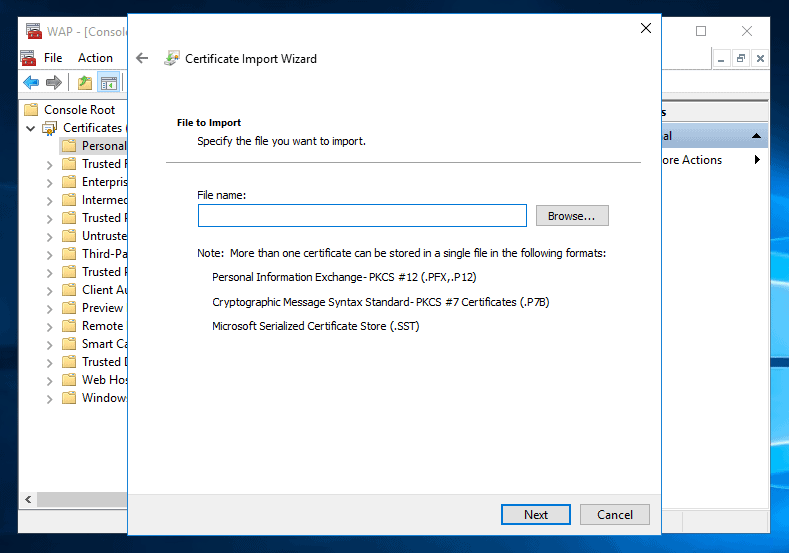This screenshot has width=789, height=553.
Task: Expand the Enterprise store node
Action: point(49,183)
